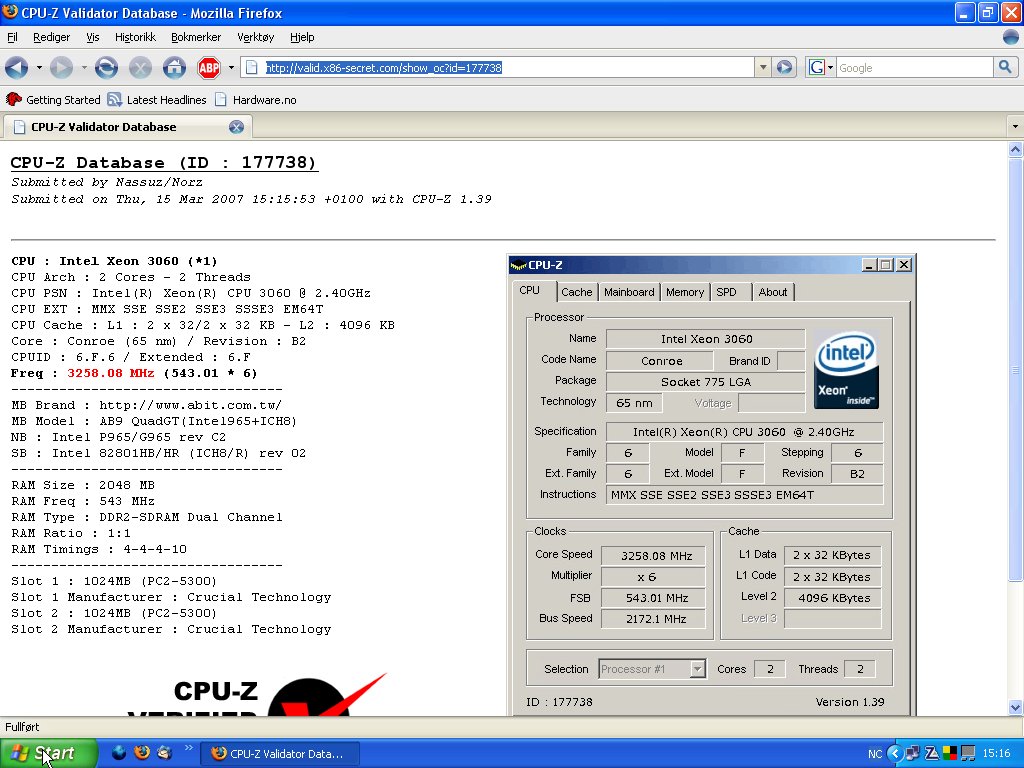Go back with the Firefox back arrow
Viewport: 1024px width, 768px height.
coord(17,67)
